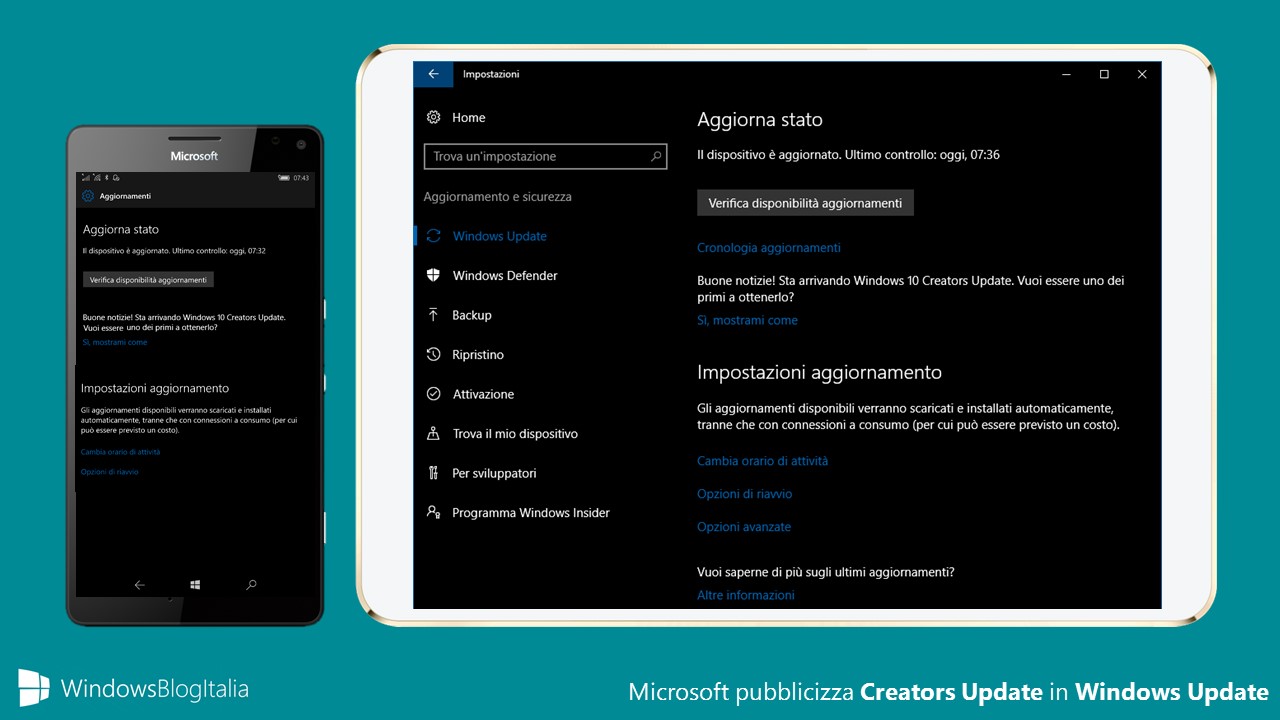Close the Impostazioni window
Viewport: 1280px width, 720px height.
pyautogui.click(x=1142, y=74)
